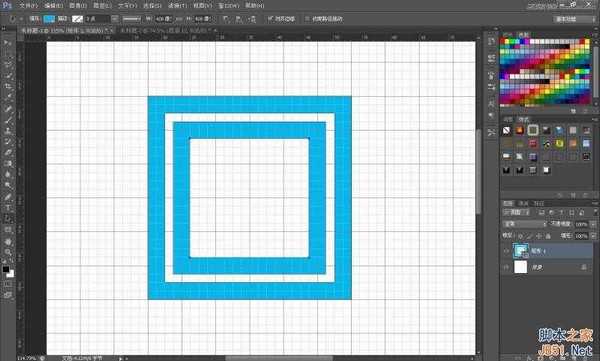Select the Zoom magnifier tool
The width and height of the screenshot is (600, 361).
coord(8,252)
